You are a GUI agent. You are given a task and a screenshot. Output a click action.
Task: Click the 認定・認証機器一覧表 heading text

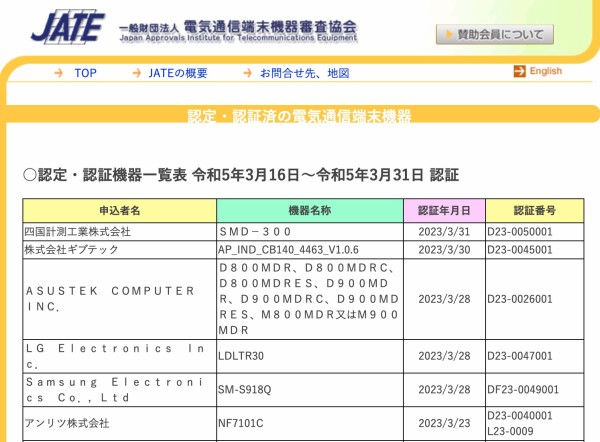(241, 175)
